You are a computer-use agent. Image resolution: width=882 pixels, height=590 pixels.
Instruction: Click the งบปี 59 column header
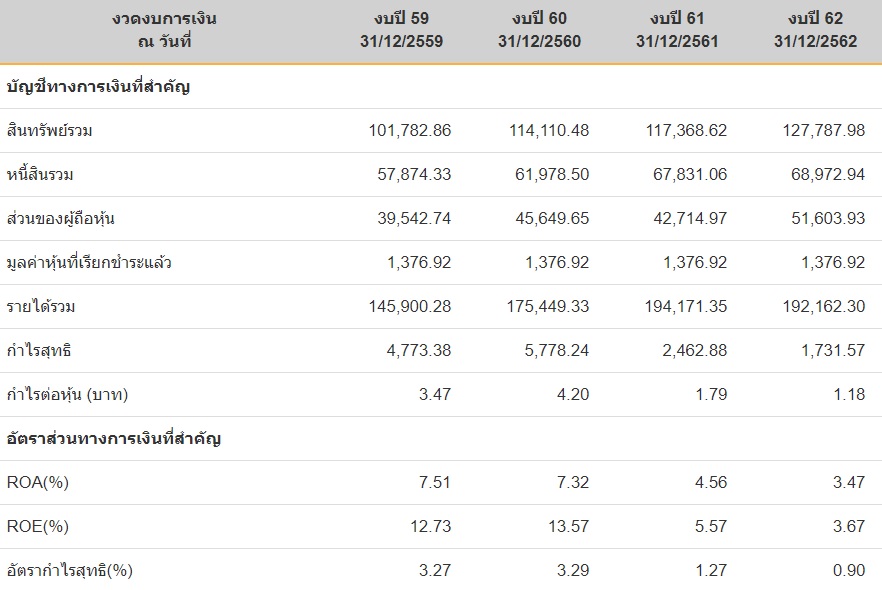point(401,30)
